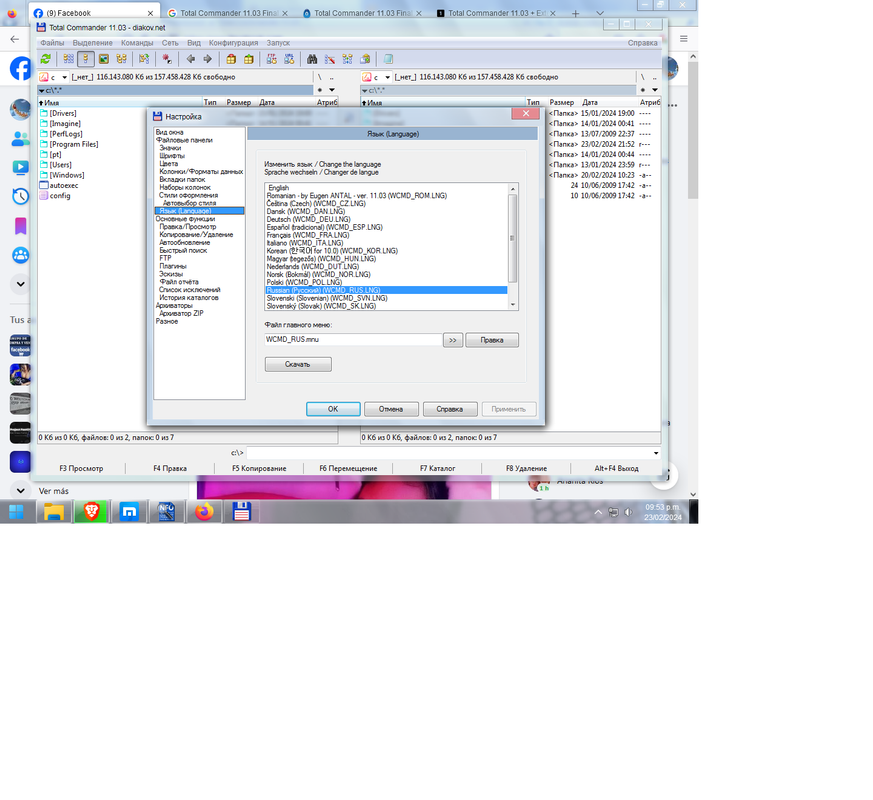Click the Правка button in settings dialog
The width and height of the screenshot is (873, 800).
[x=492, y=340]
